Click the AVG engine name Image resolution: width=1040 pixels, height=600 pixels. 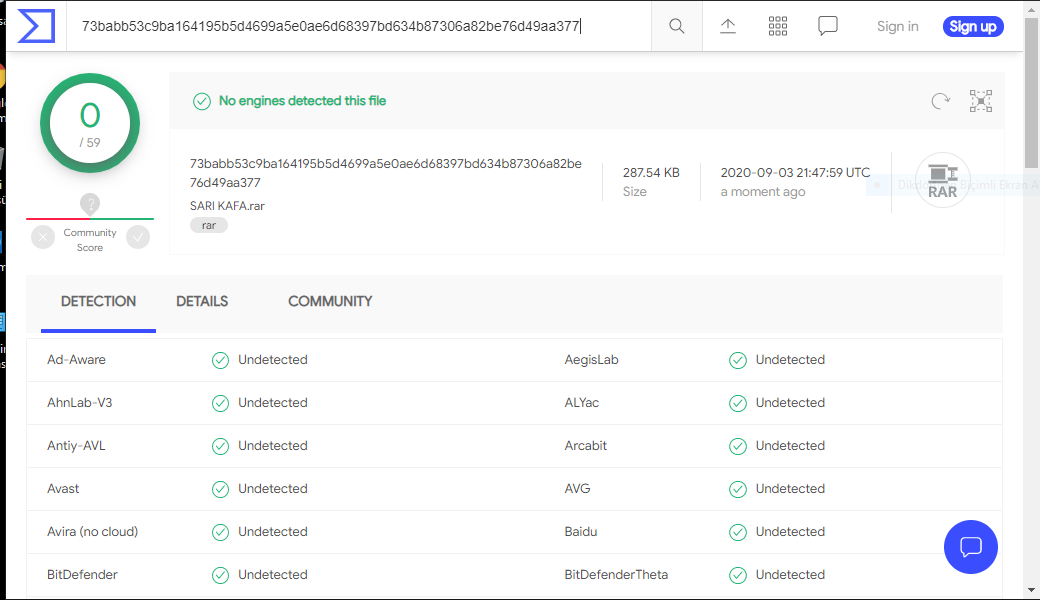coord(577,489)
